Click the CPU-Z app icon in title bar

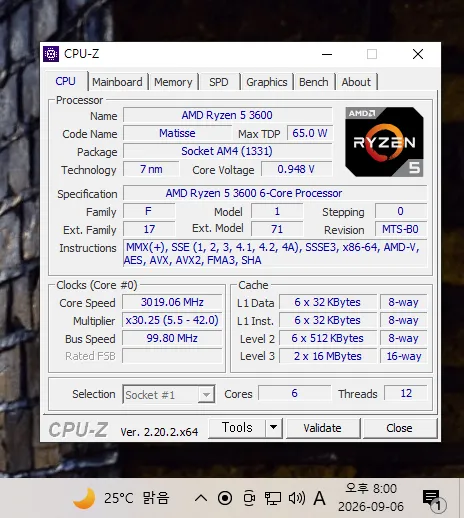51,54
